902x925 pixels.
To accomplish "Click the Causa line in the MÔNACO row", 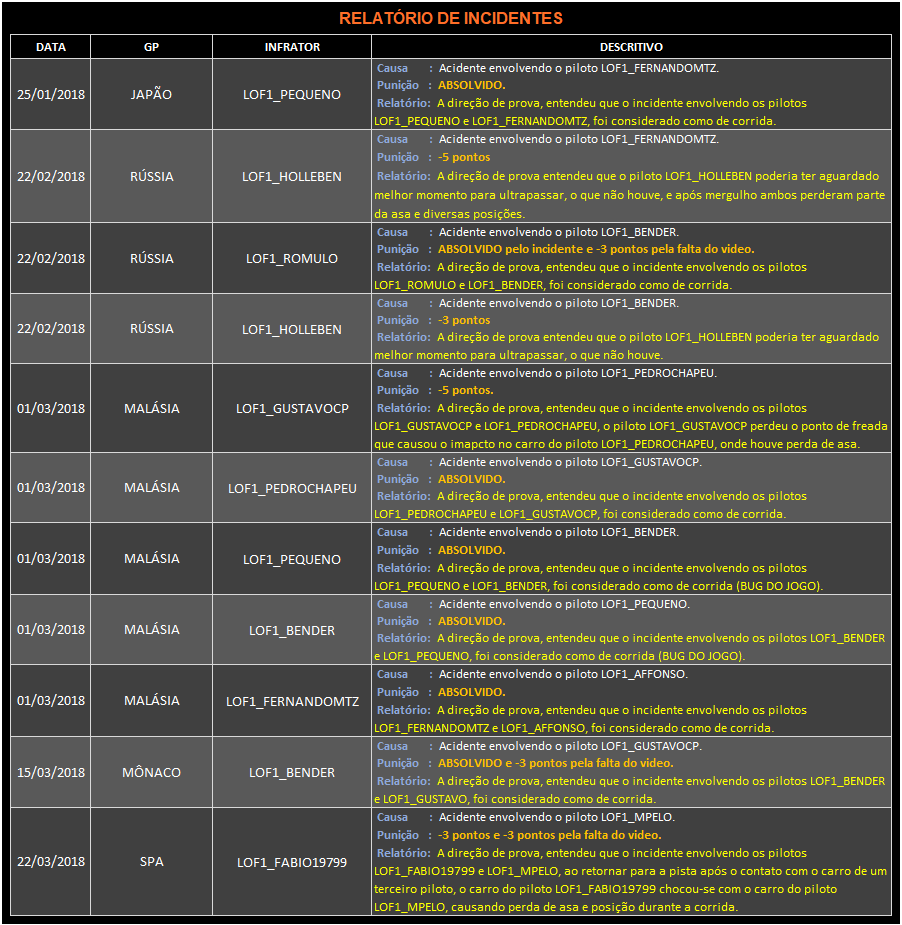I will tap(539, 746).
